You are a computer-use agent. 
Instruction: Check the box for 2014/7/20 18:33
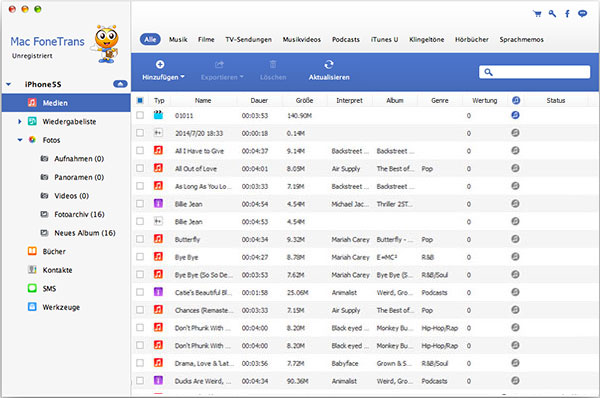point(140,132)
